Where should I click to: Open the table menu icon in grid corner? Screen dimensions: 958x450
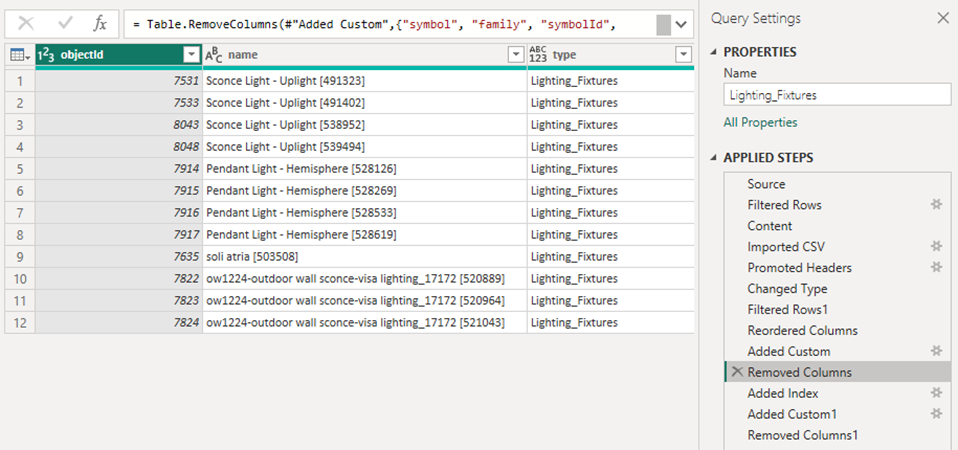pos(20,56)
